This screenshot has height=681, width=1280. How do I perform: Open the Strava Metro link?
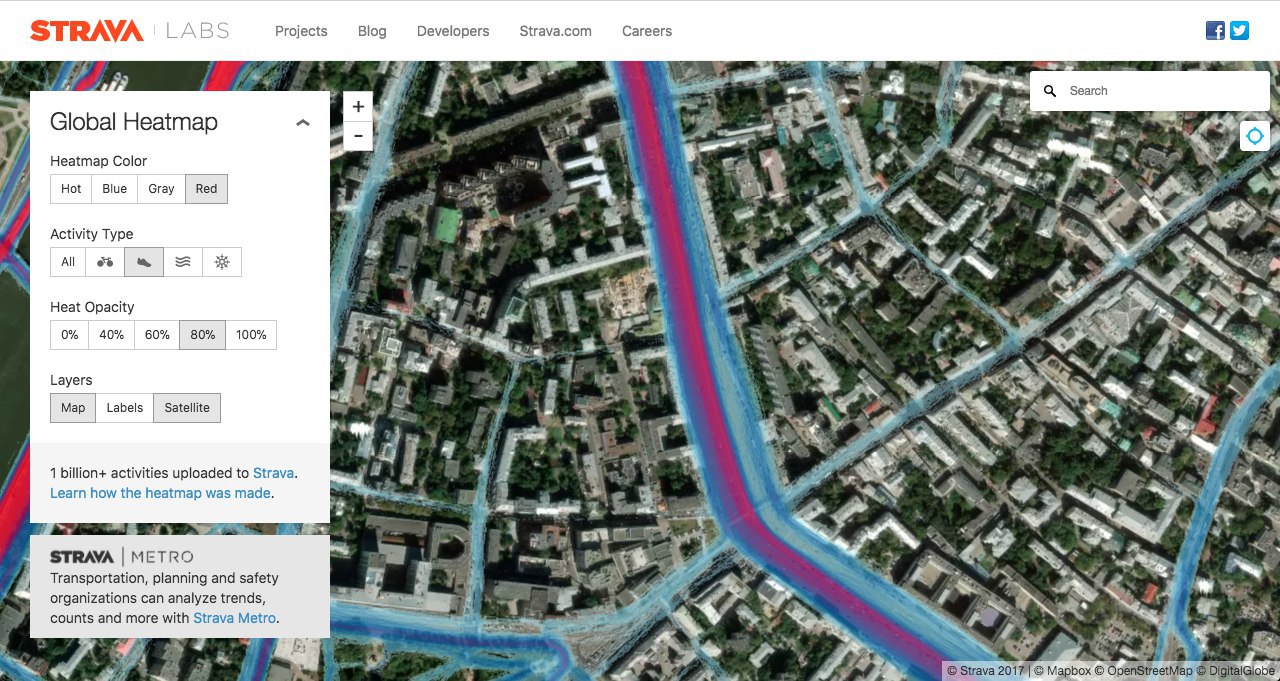pos(234,618)
